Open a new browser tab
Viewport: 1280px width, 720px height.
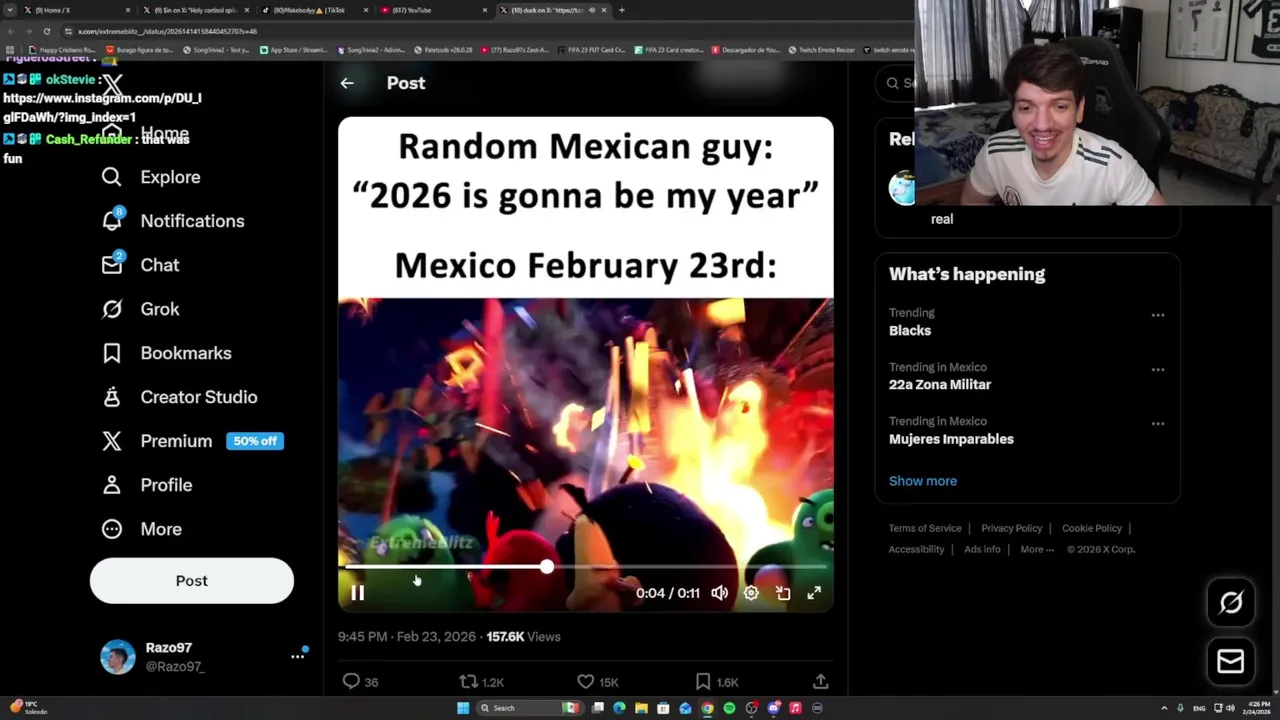tap(622, 10)
